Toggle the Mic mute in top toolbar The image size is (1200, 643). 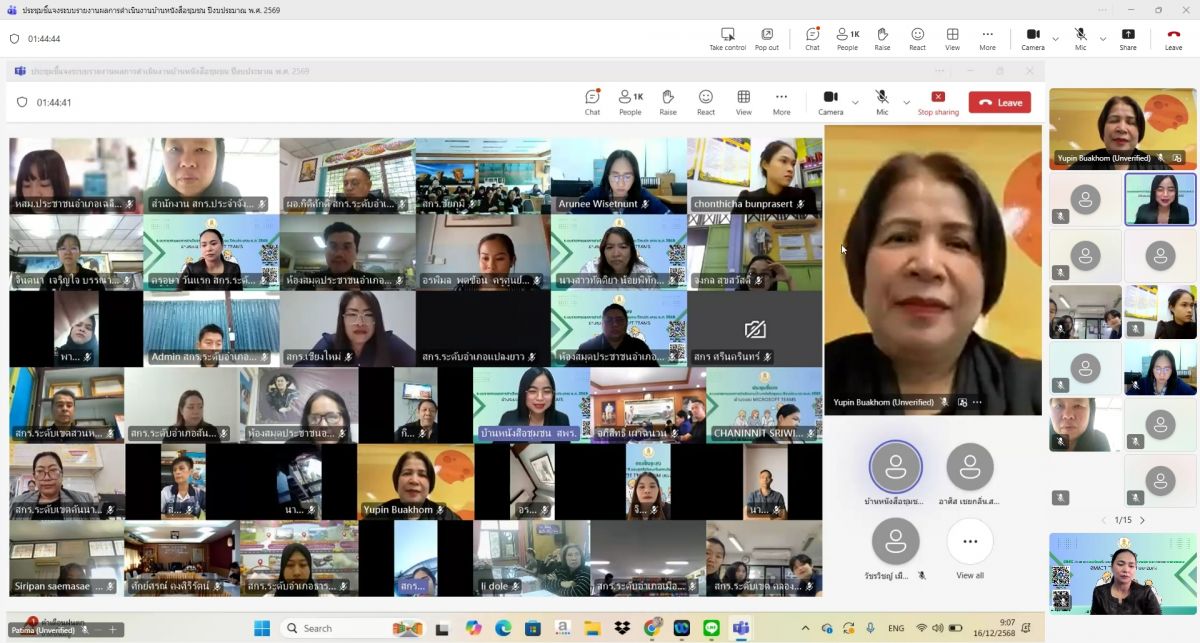click(1080, 38)
